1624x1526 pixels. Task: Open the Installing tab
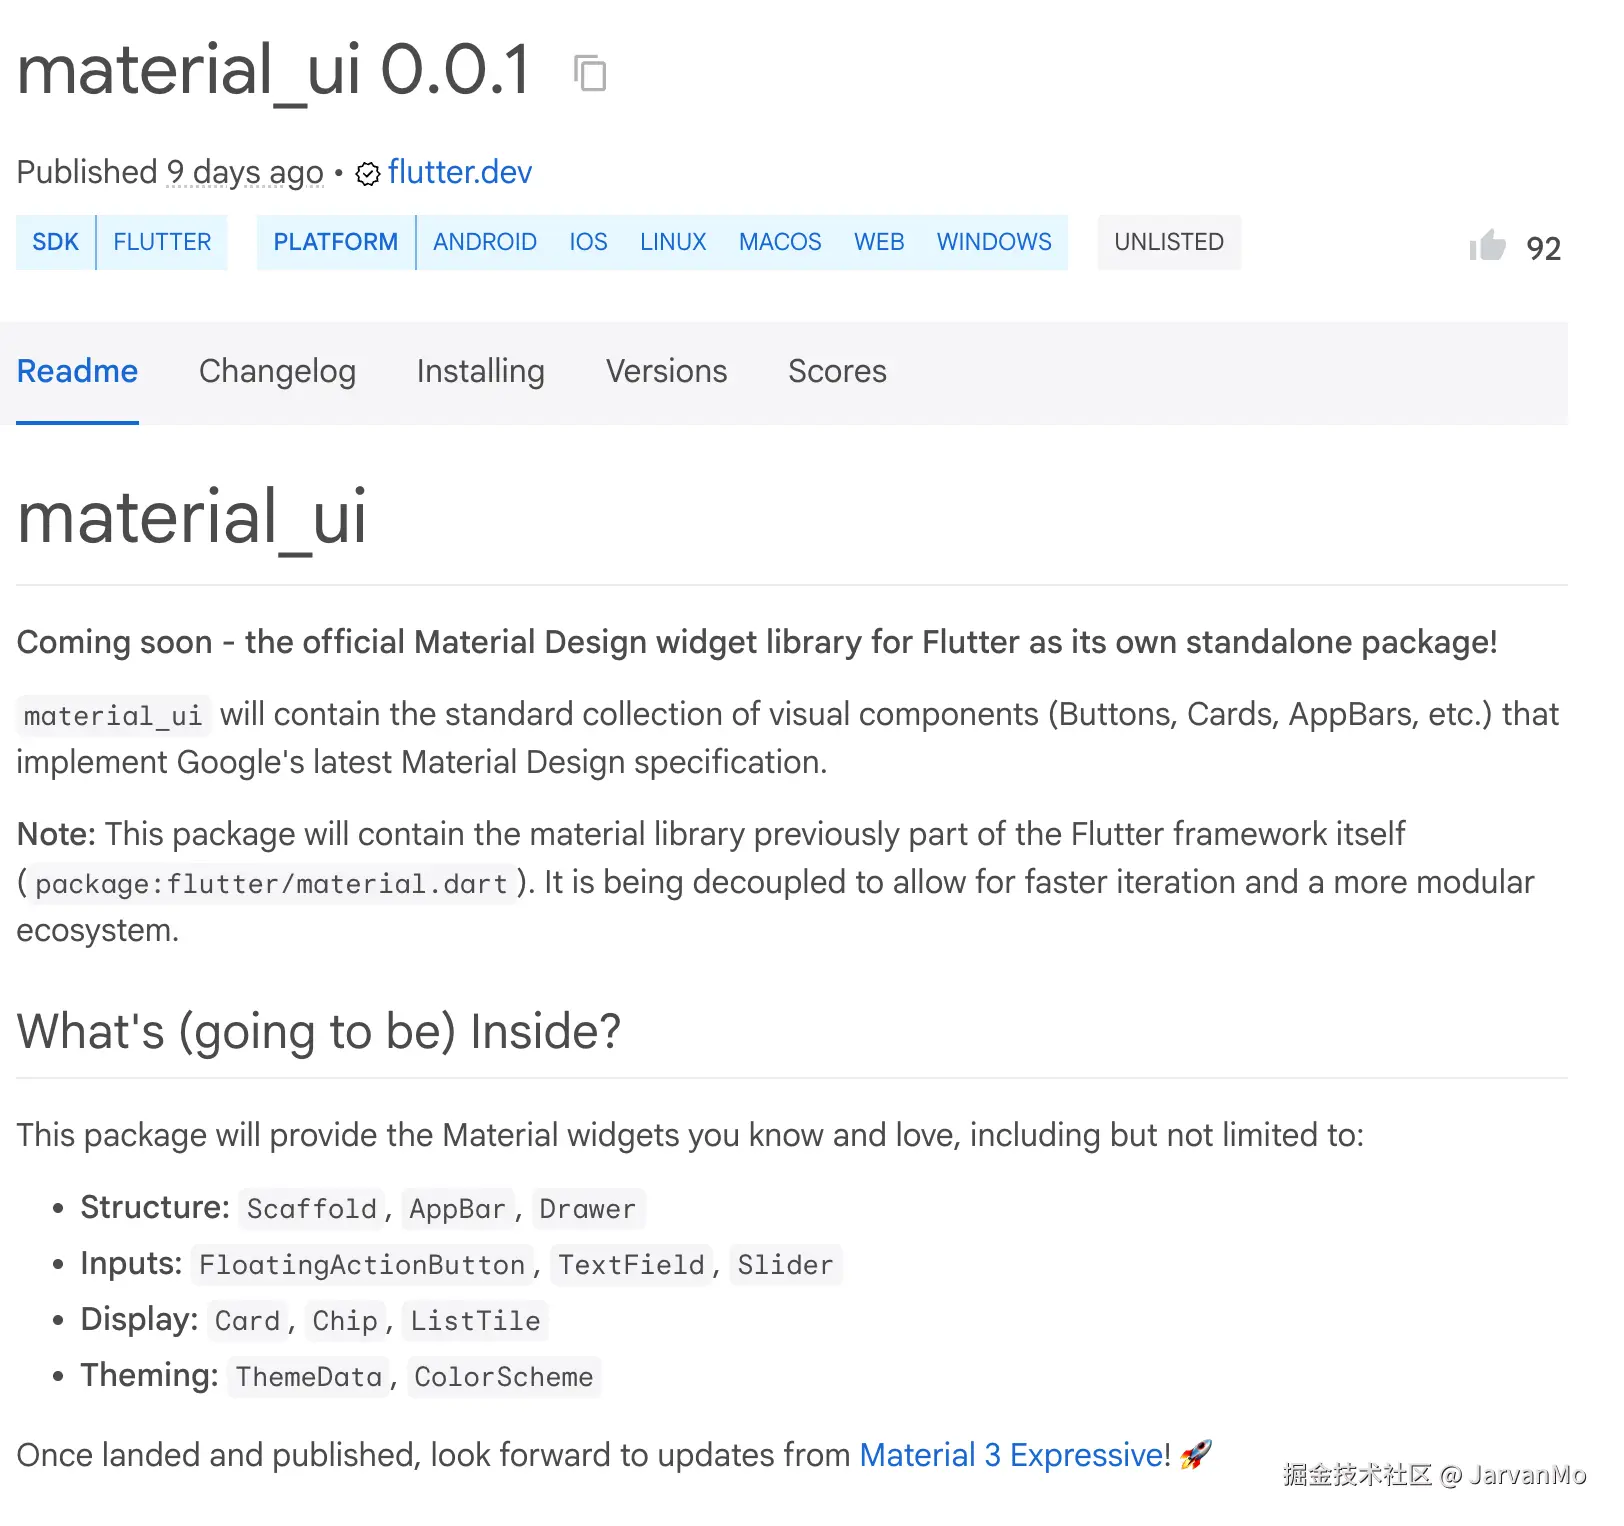(480, 371)
